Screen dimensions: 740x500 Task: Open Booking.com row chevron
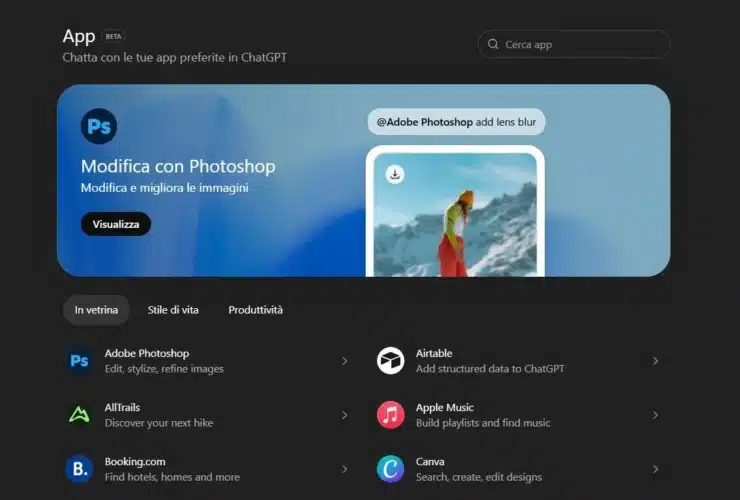pos(345,469)
